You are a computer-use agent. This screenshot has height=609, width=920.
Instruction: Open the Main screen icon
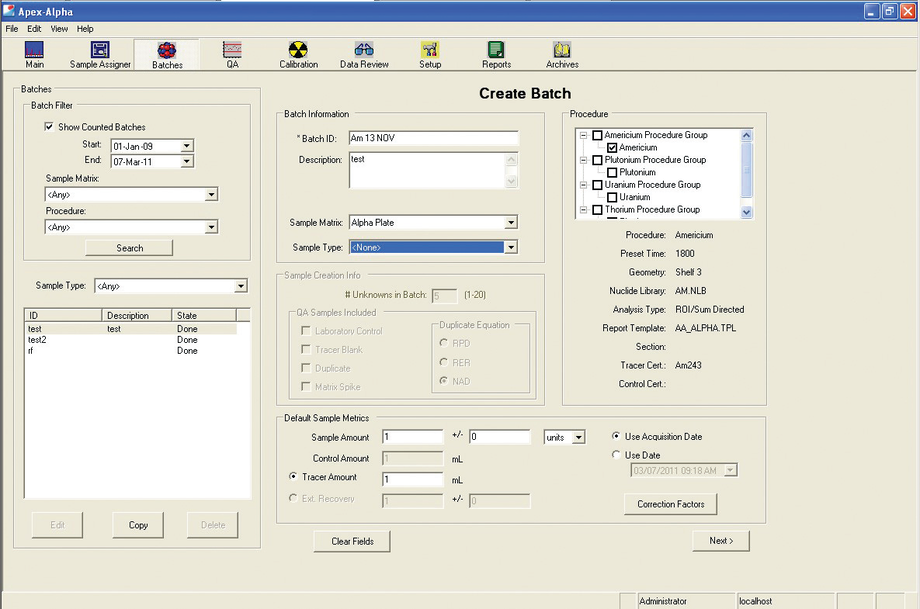34,54
